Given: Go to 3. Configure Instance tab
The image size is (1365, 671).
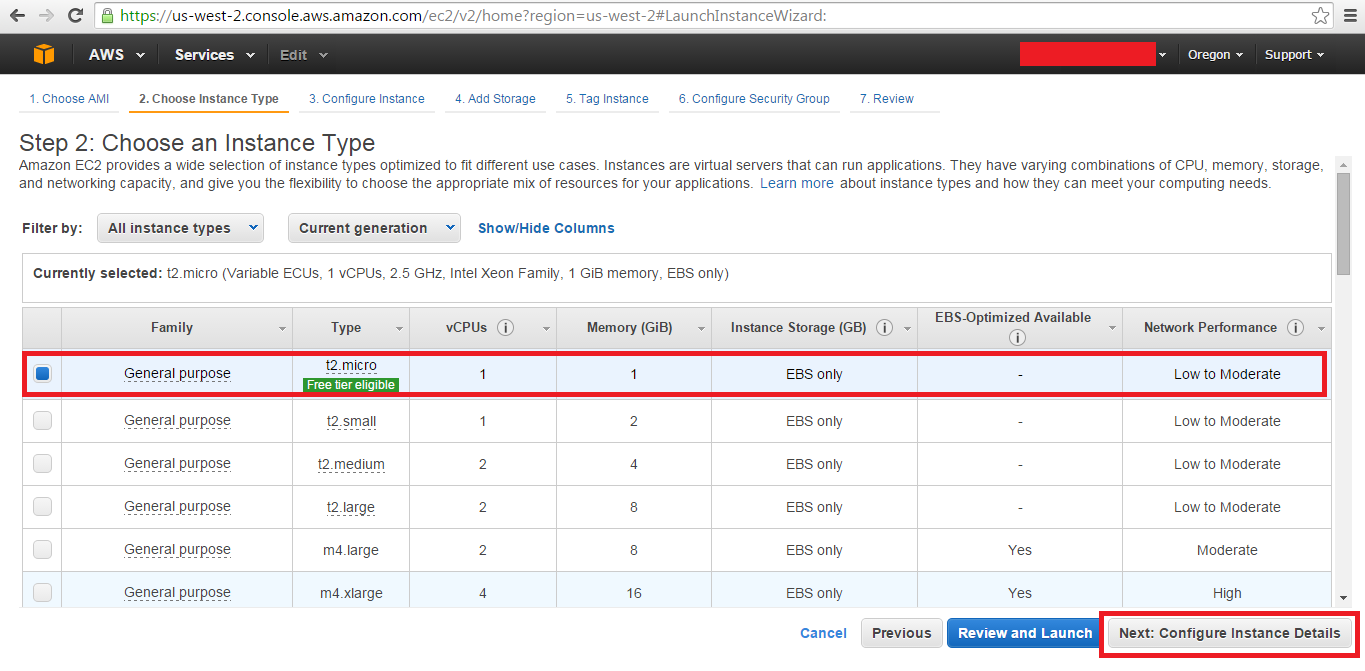Looking at the screenshot, I should tap(366, 99).
